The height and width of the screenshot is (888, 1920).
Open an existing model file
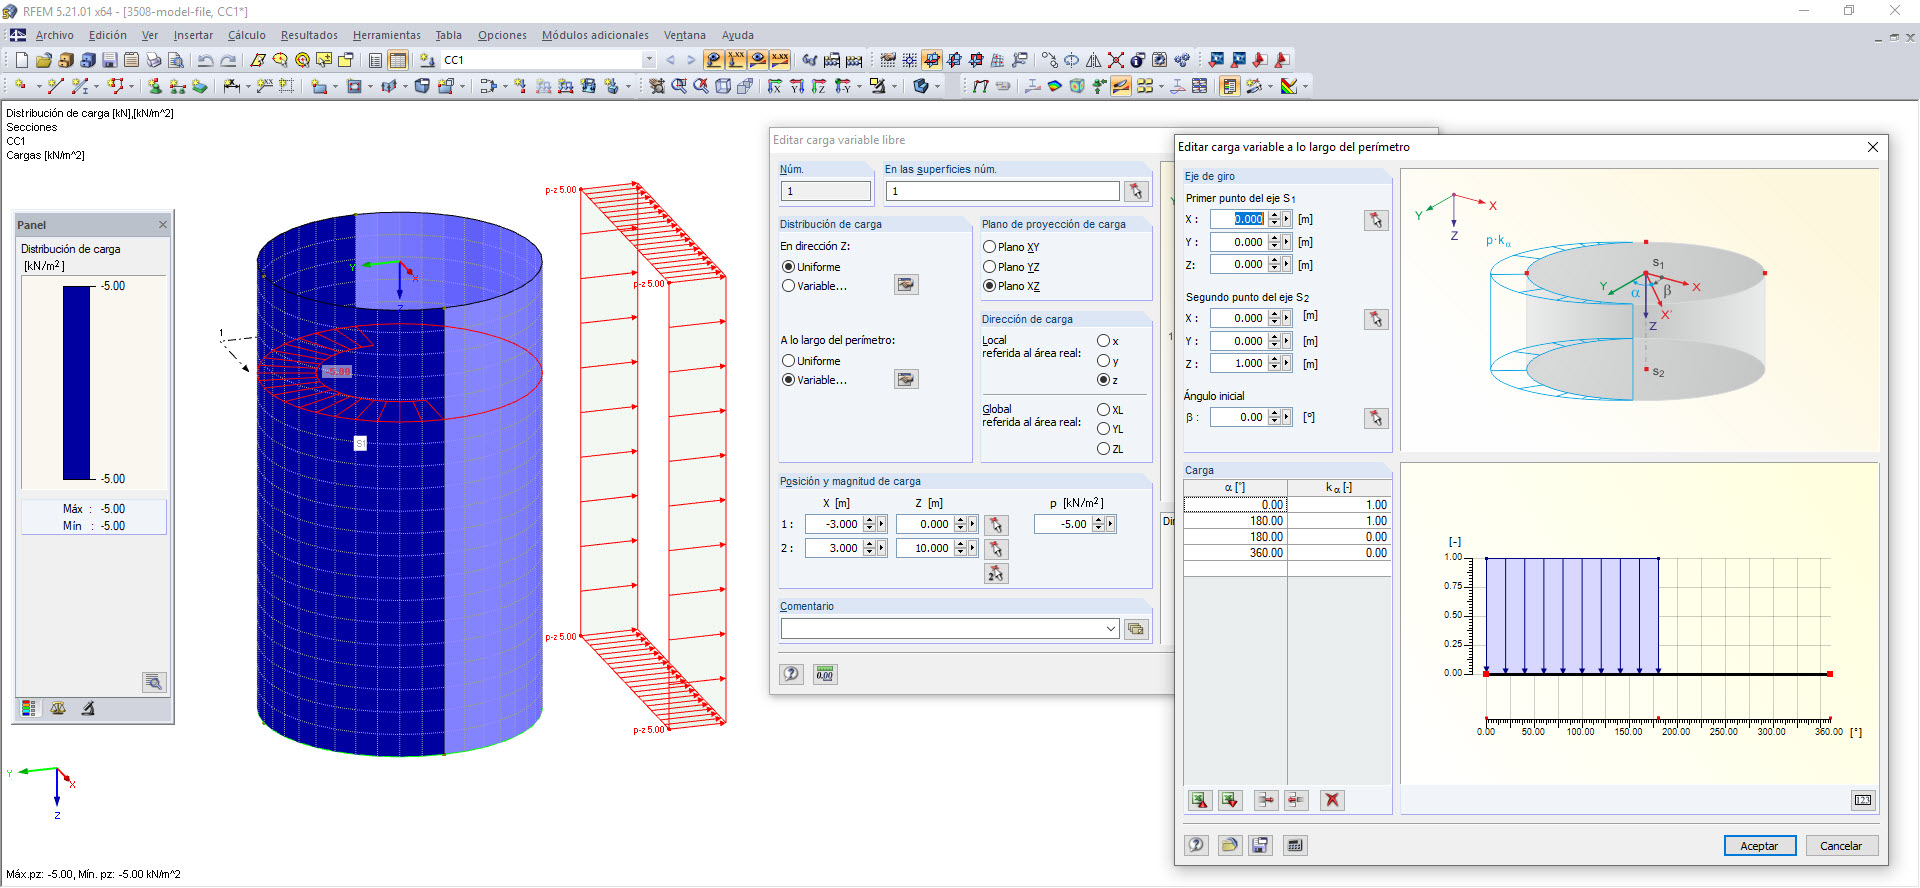pyautogui.click(x=43, y=60)
